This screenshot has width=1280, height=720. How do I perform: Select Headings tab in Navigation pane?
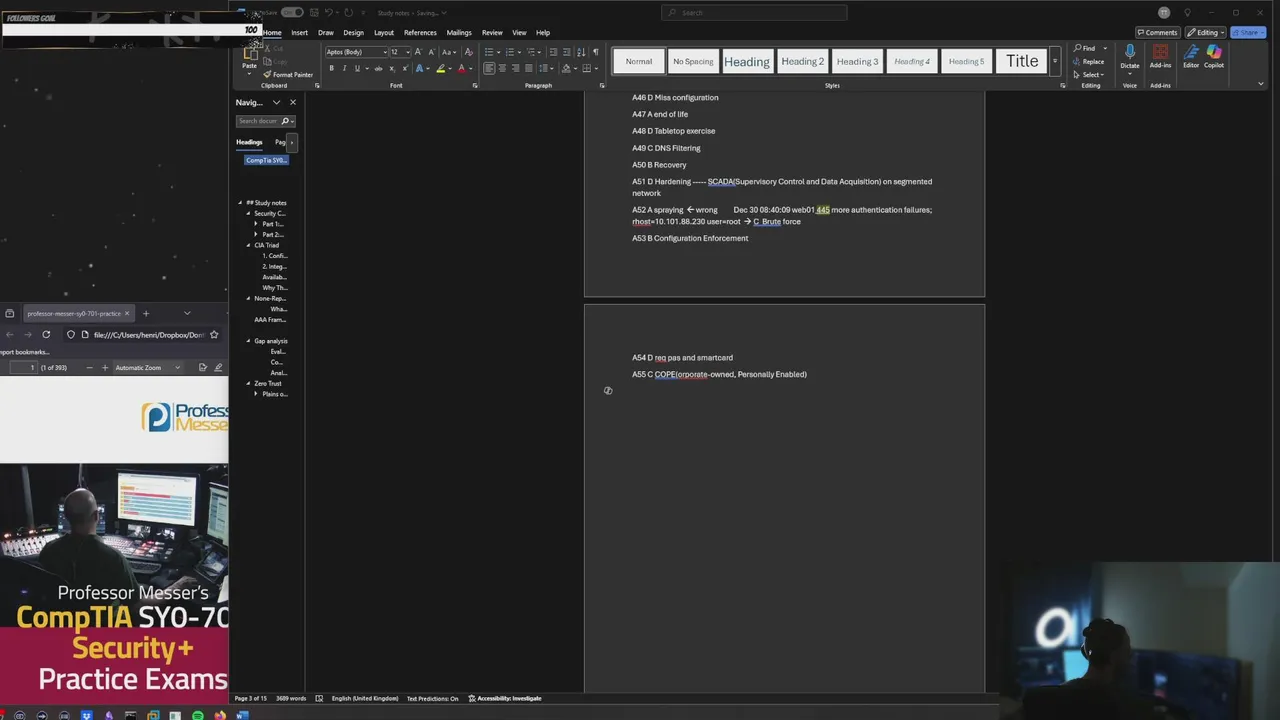click(x=249, y=142)
